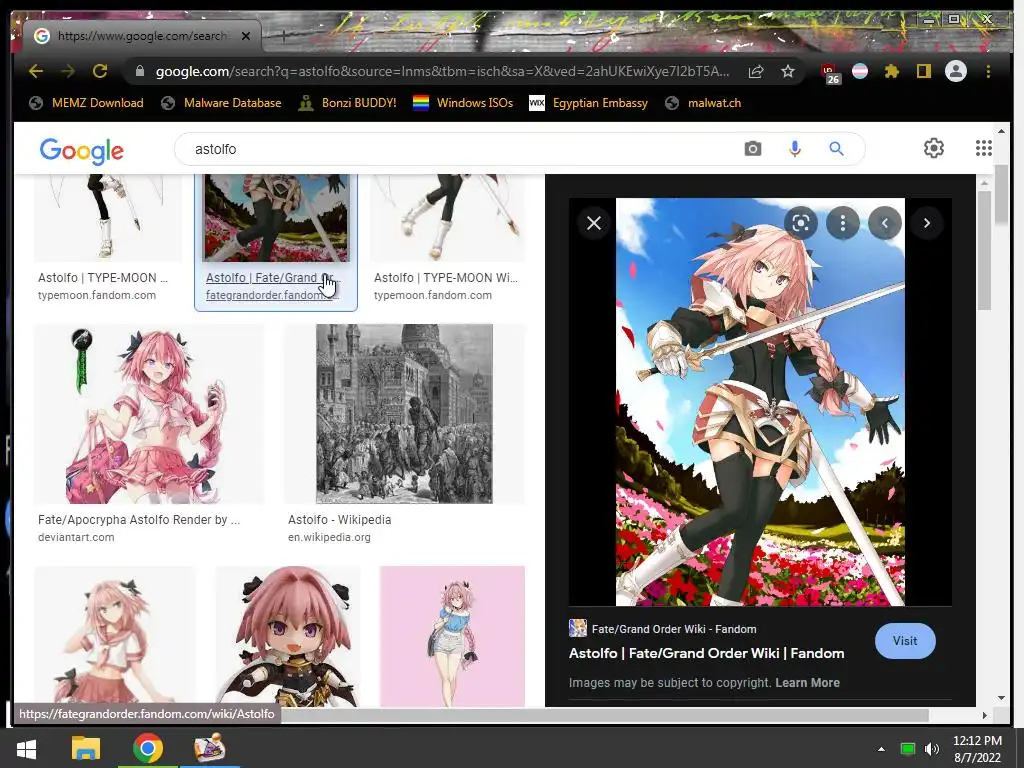The image size is (1024, 768).
Task: Reload the page with the refresh icon
Action: coord(100,71)
